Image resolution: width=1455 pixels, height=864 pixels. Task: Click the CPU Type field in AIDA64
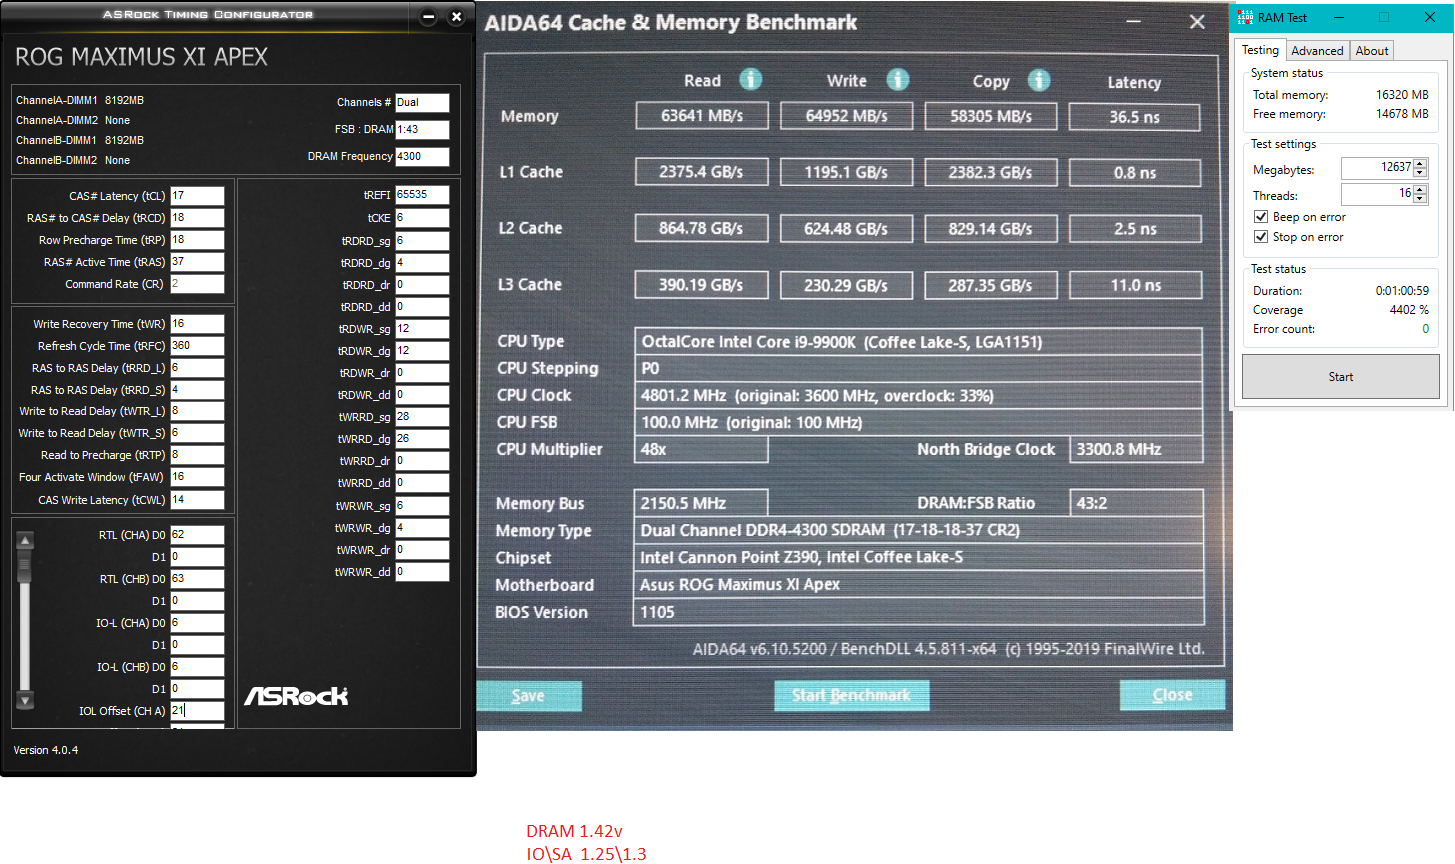pos(918,342)
